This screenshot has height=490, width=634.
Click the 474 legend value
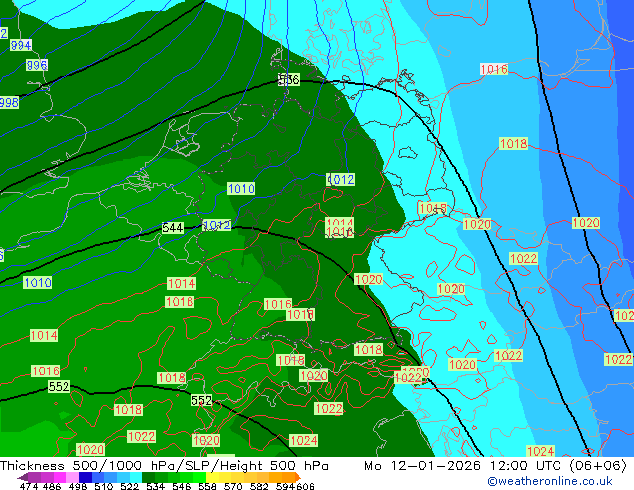point(29,486)
